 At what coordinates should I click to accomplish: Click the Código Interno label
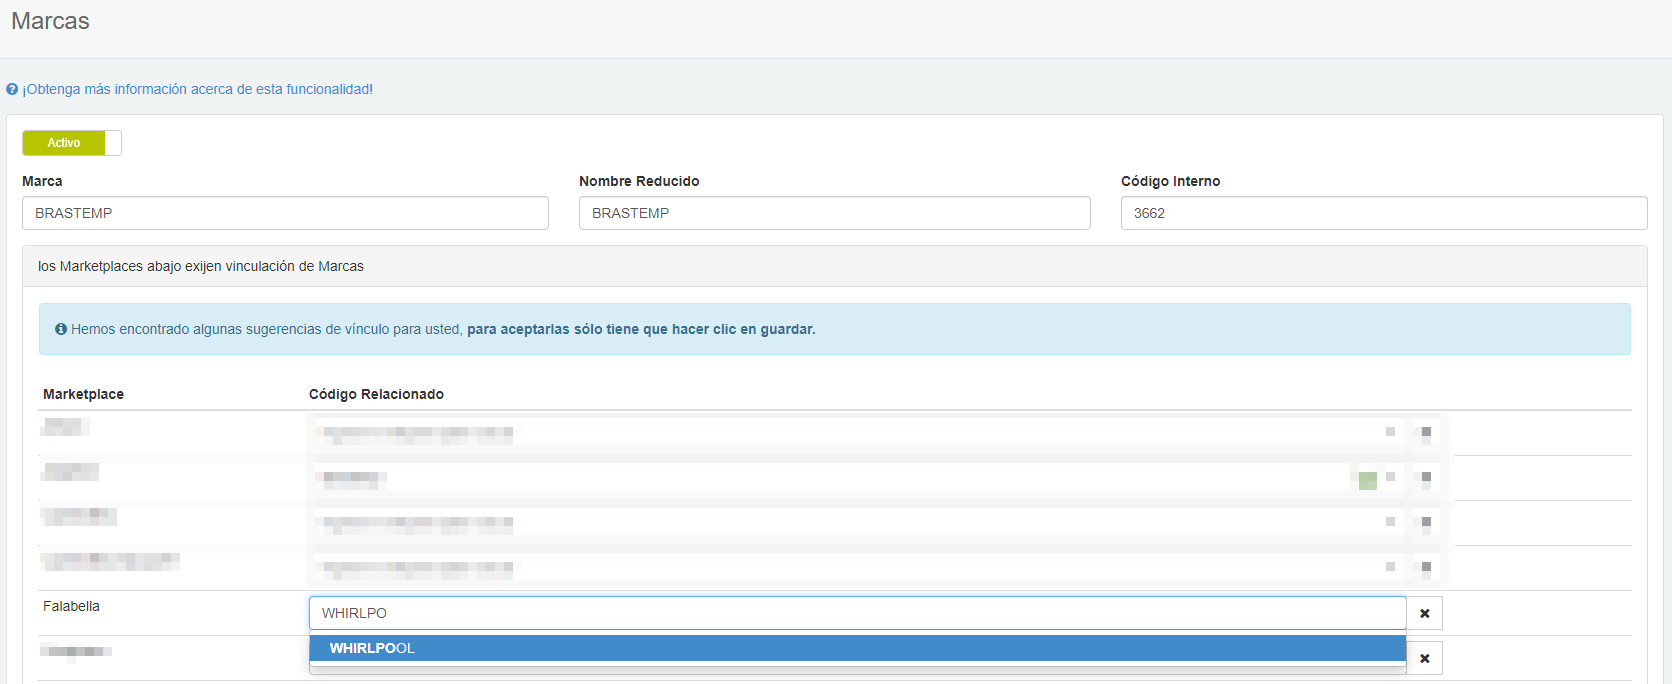(1171, 181)
